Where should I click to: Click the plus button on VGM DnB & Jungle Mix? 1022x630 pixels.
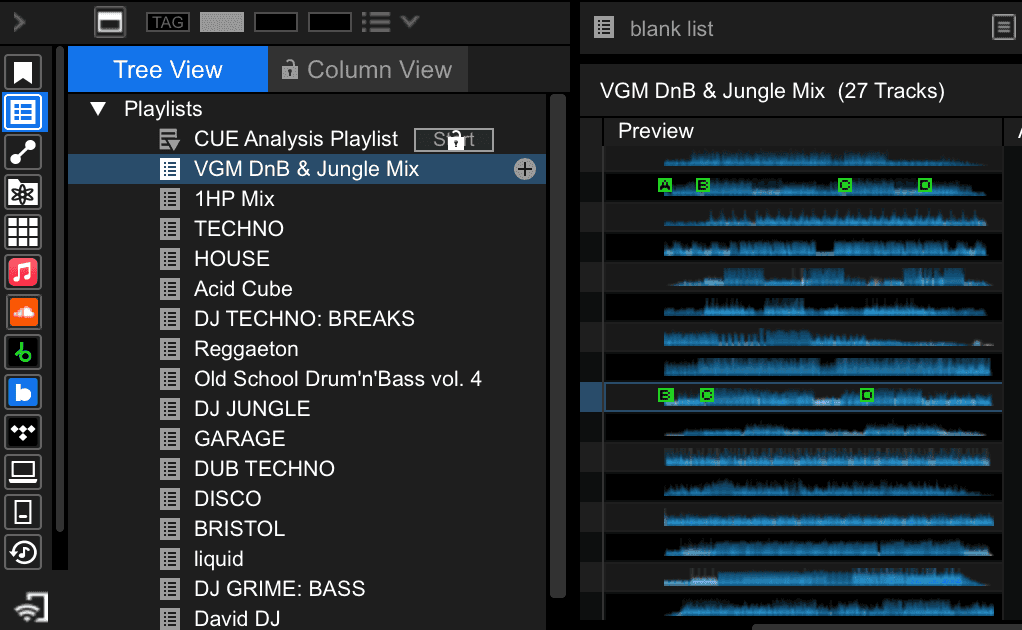(525, 169)
